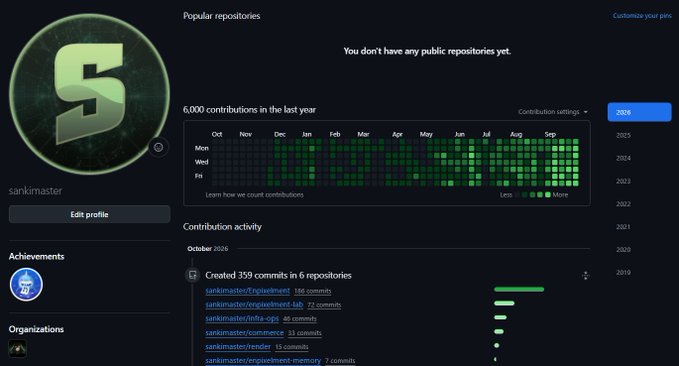Open Learn how we count contributions link
The width and height of the screenshot is (679, 366).
[x=254, y=195]
